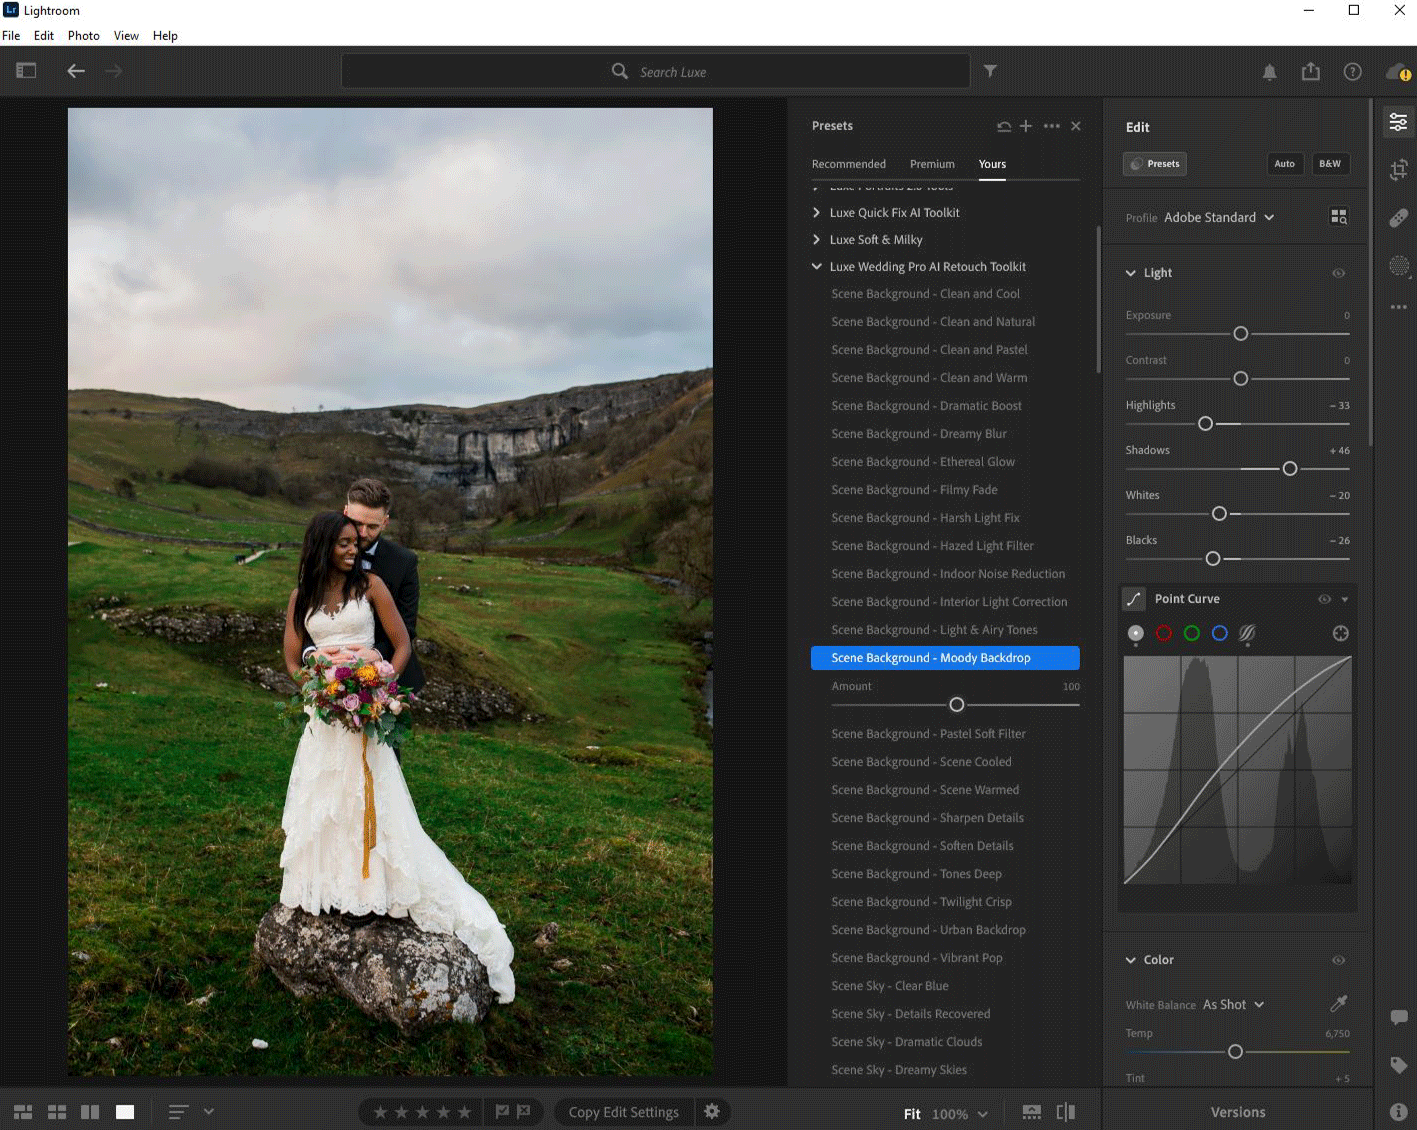The image size is (1417, 1130).
Task: Select the Healing Brush tool
Action: click(1398, 218)
